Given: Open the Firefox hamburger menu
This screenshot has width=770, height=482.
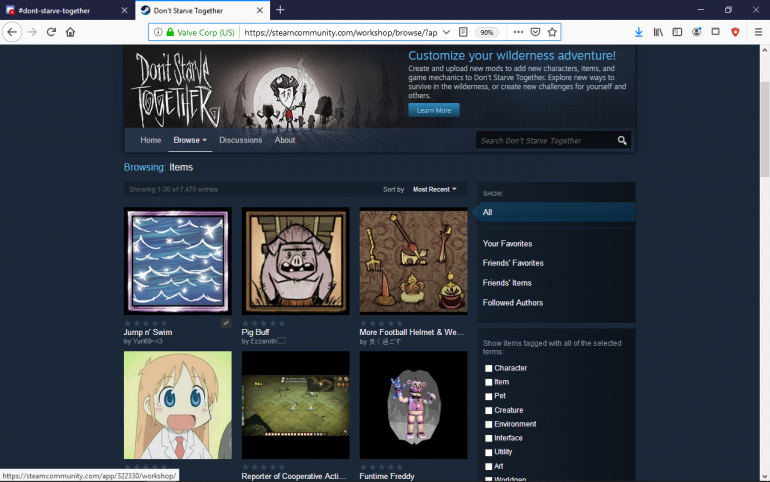Looking at the screenshot, I should (x=758, y=32).
